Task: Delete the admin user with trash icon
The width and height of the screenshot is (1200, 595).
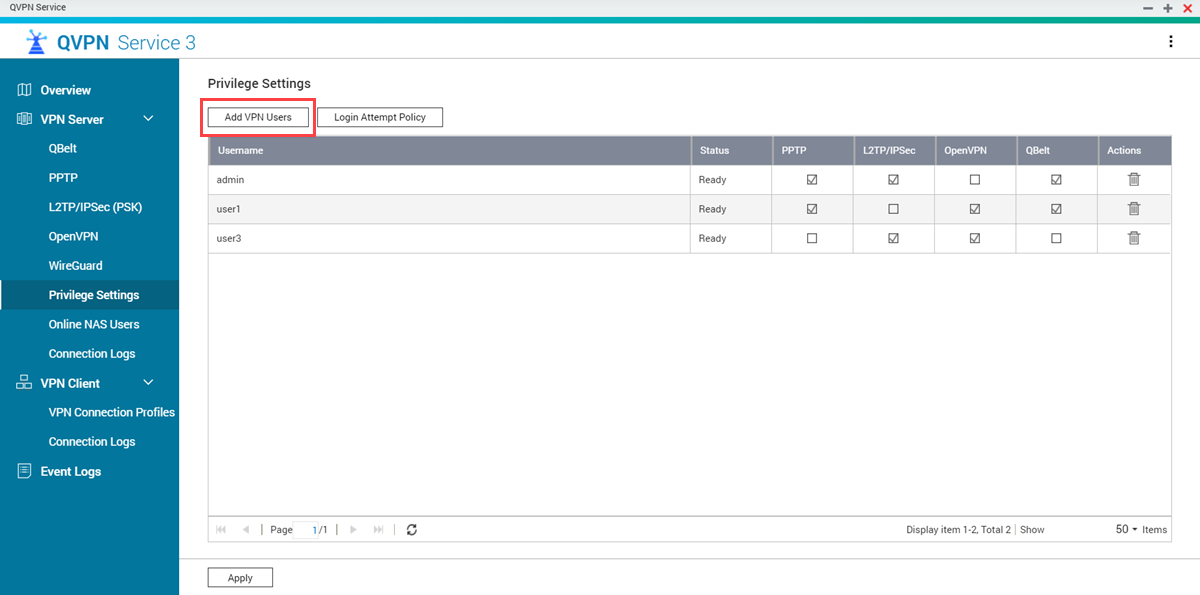Action: 1134,180
